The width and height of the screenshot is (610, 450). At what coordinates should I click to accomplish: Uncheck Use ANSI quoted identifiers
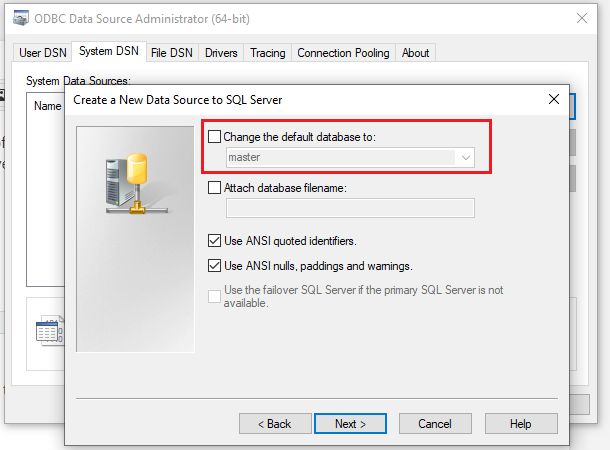(x=214, y=241)
